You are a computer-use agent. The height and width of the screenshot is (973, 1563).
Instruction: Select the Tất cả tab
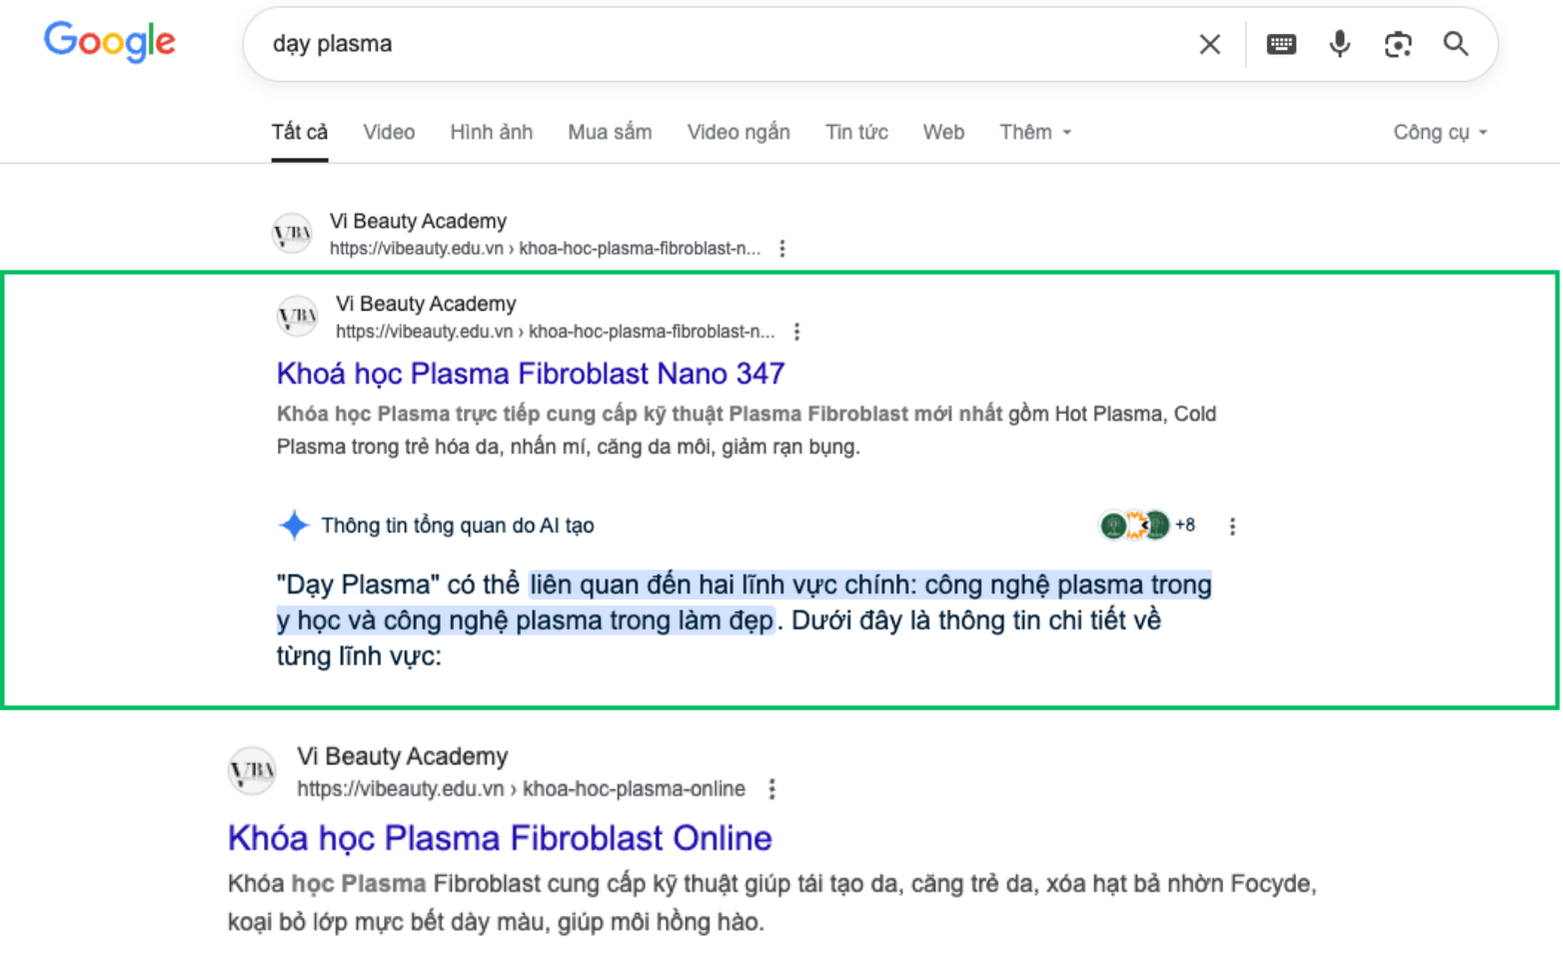point(300,132)
